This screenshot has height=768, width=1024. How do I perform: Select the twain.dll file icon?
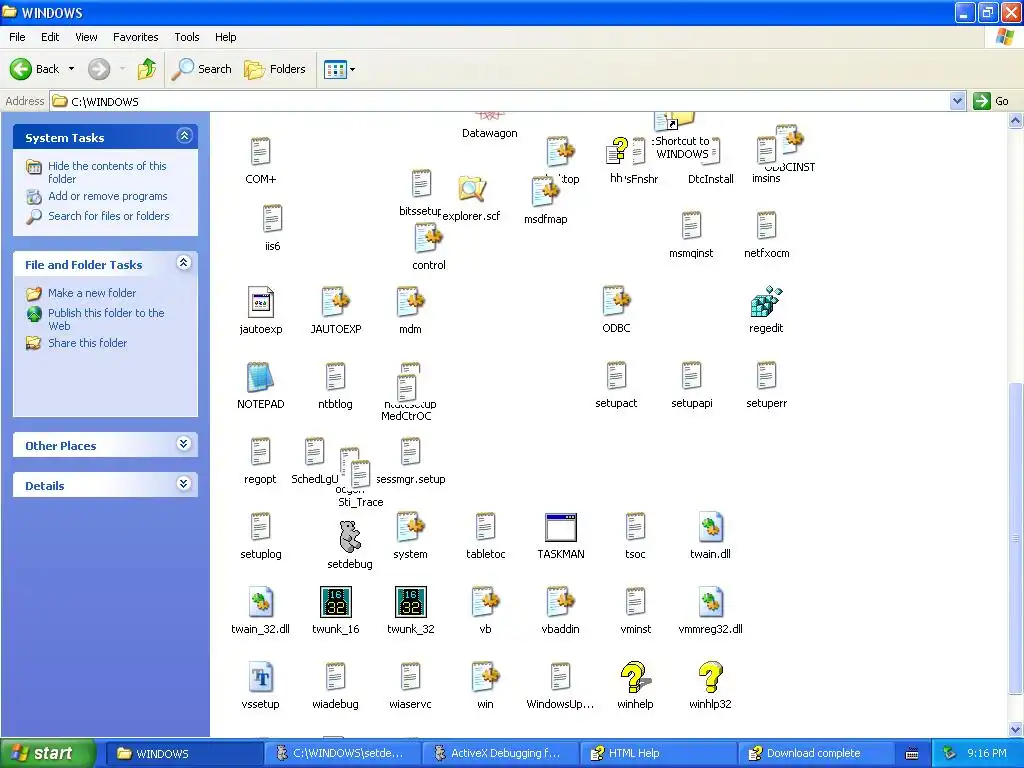pos(711,527)
